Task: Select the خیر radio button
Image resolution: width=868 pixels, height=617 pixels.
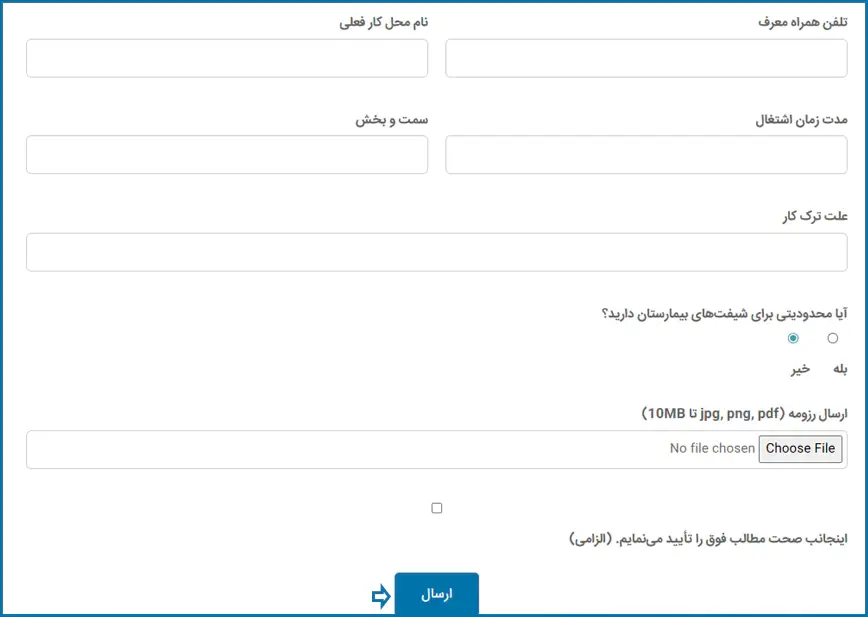Action: coord(794,338)
